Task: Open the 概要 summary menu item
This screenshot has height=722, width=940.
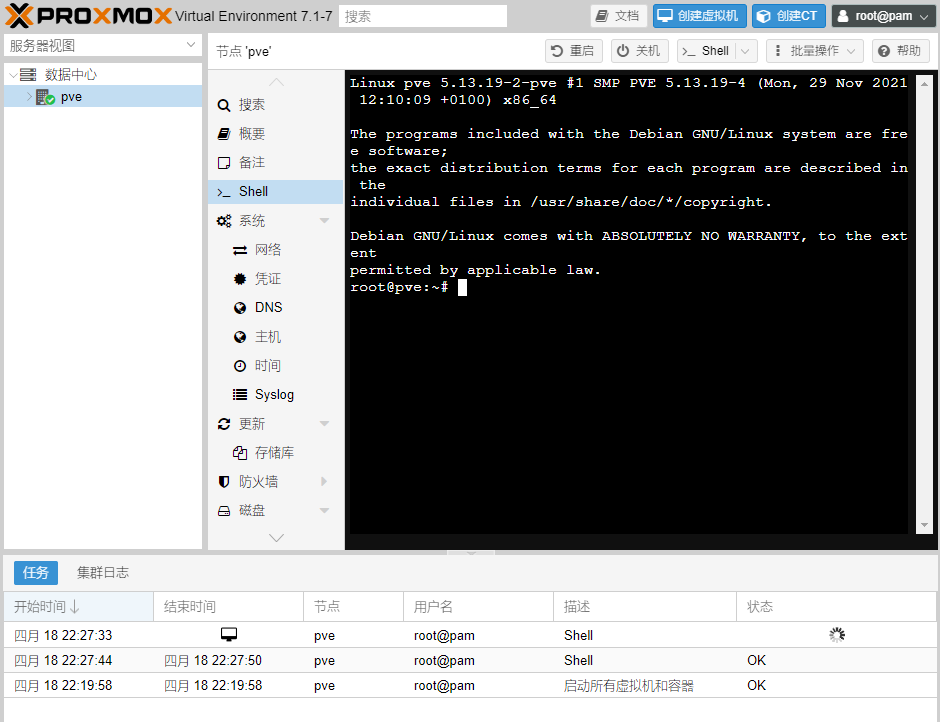Action: pyautogui.click(x=275, y=134)
